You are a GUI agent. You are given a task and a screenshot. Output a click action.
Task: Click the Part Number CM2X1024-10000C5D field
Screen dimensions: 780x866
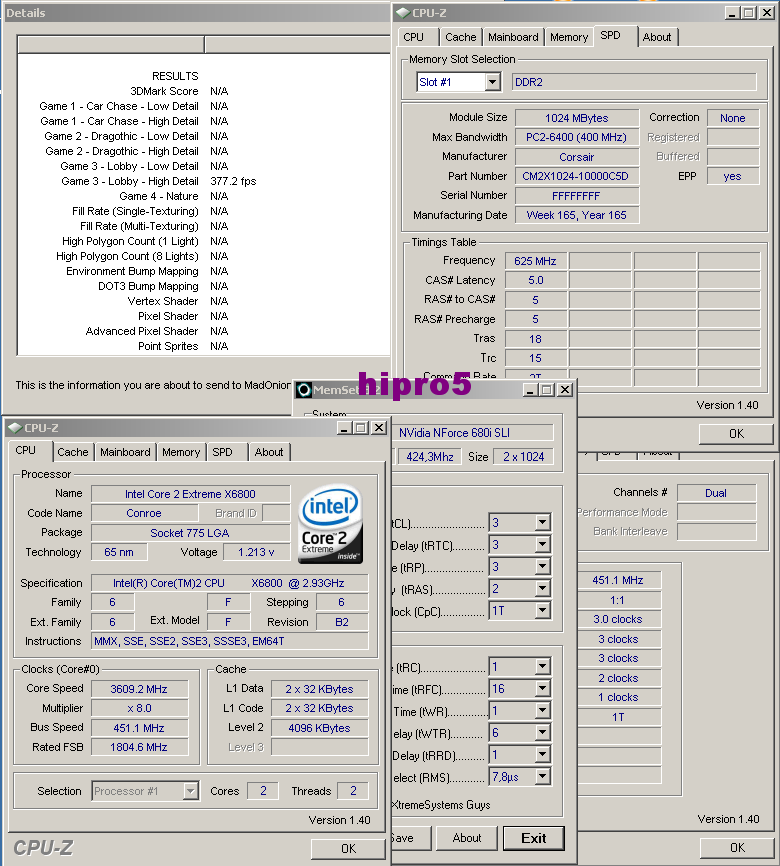tap(576, 176)
